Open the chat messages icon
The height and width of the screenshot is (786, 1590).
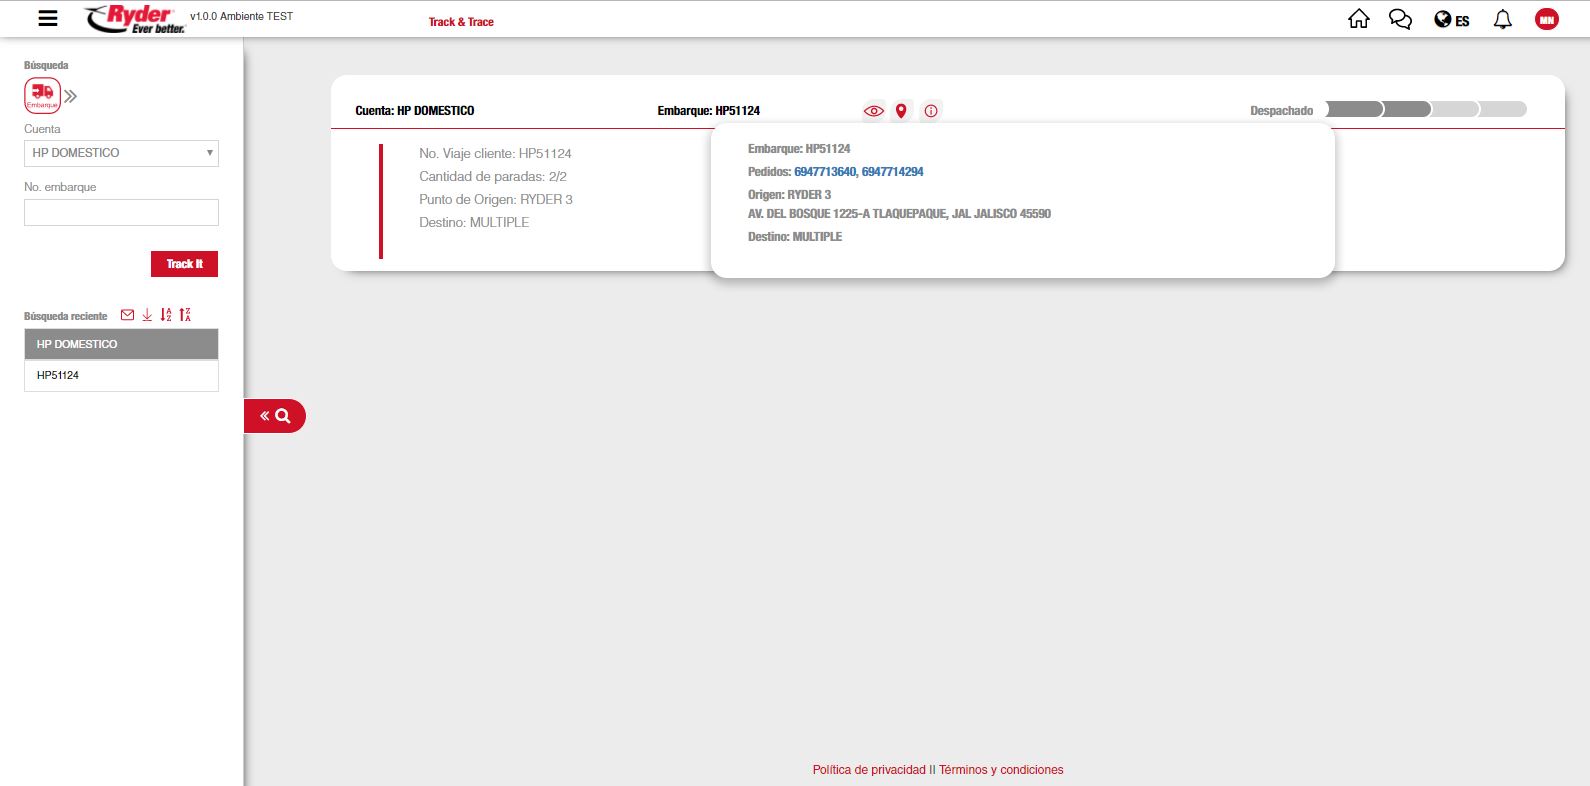[1400, 19]
